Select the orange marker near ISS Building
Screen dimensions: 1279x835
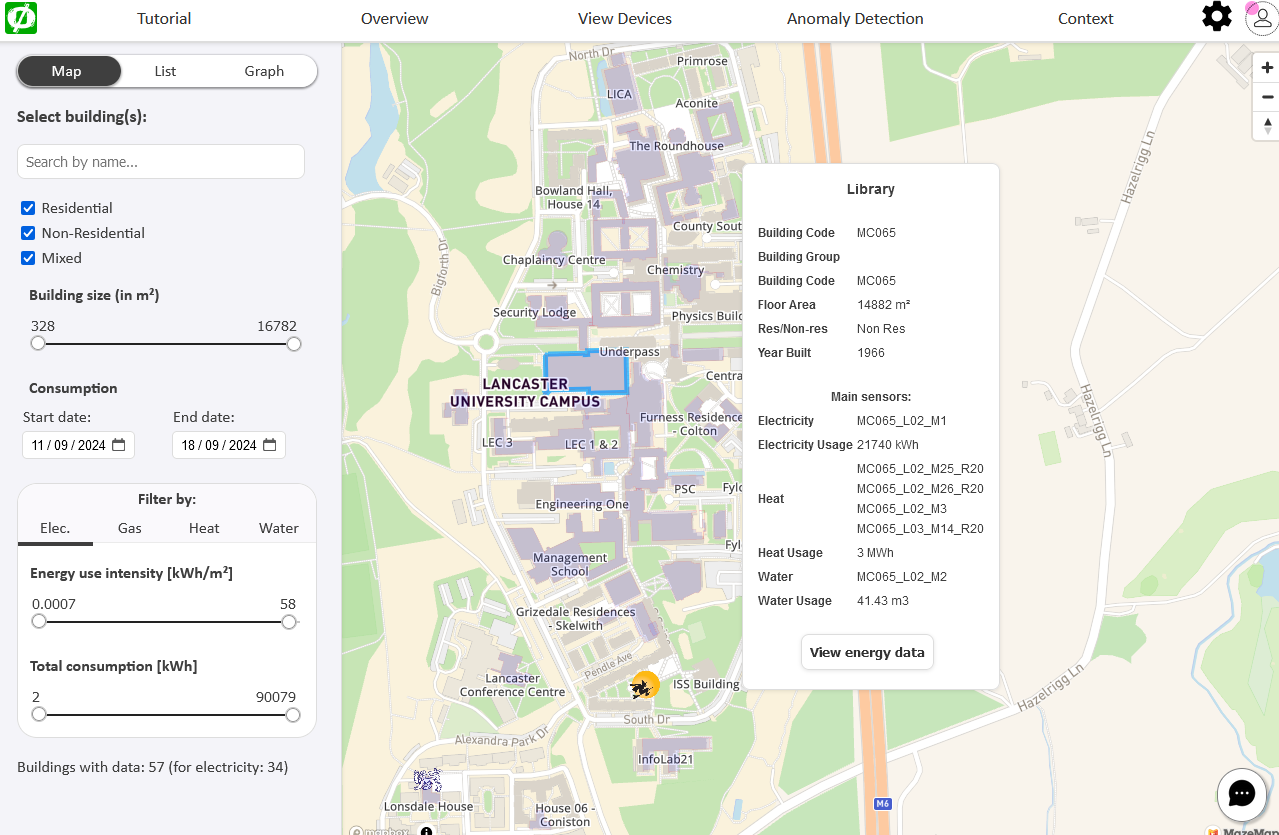coord(645,686)
